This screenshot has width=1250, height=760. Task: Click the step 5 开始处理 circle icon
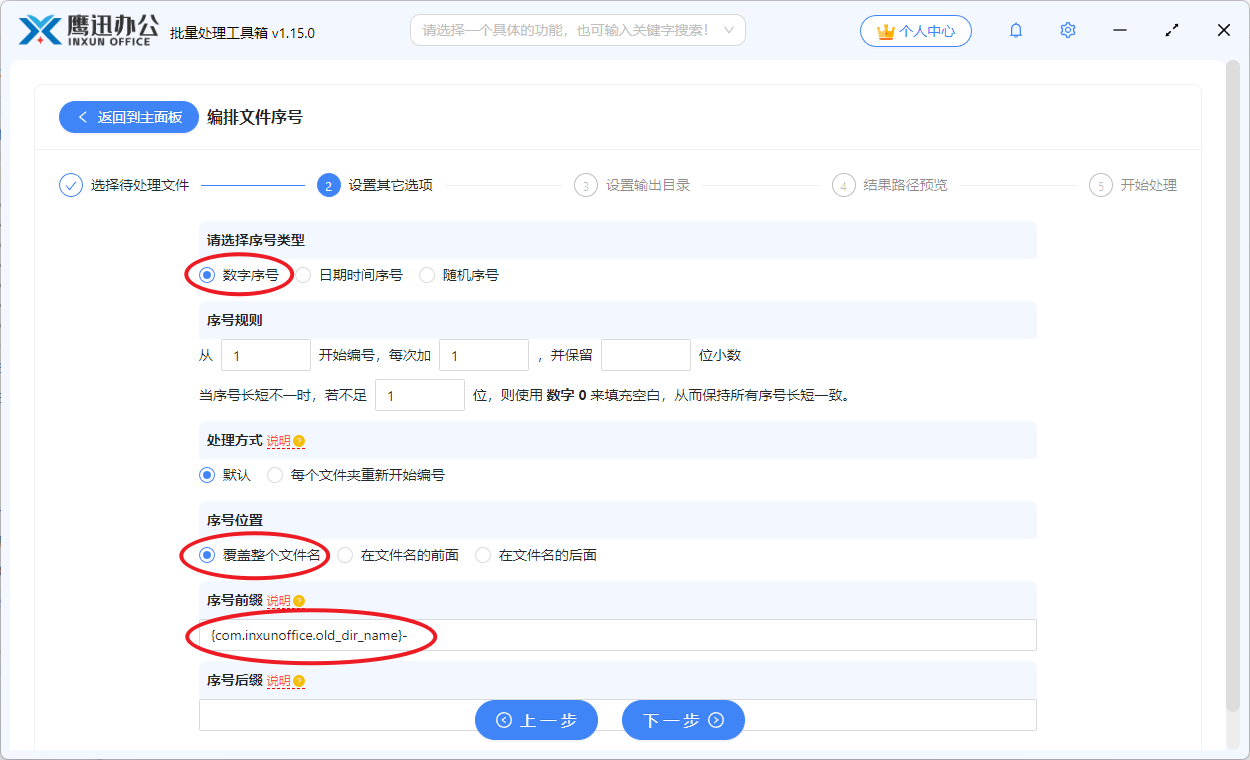(x=1101, y=185)
